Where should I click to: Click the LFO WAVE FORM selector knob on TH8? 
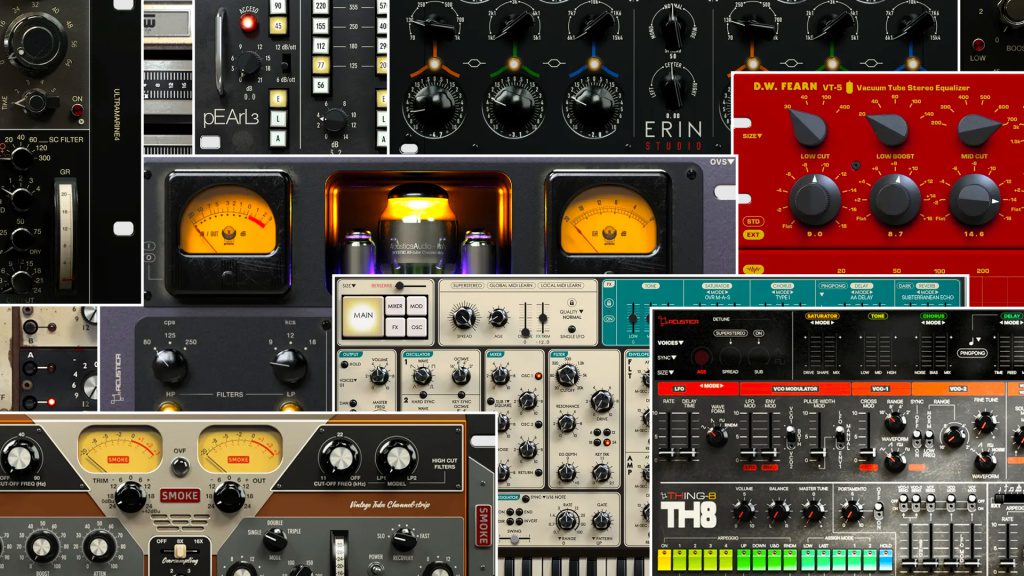click(717, 435)
